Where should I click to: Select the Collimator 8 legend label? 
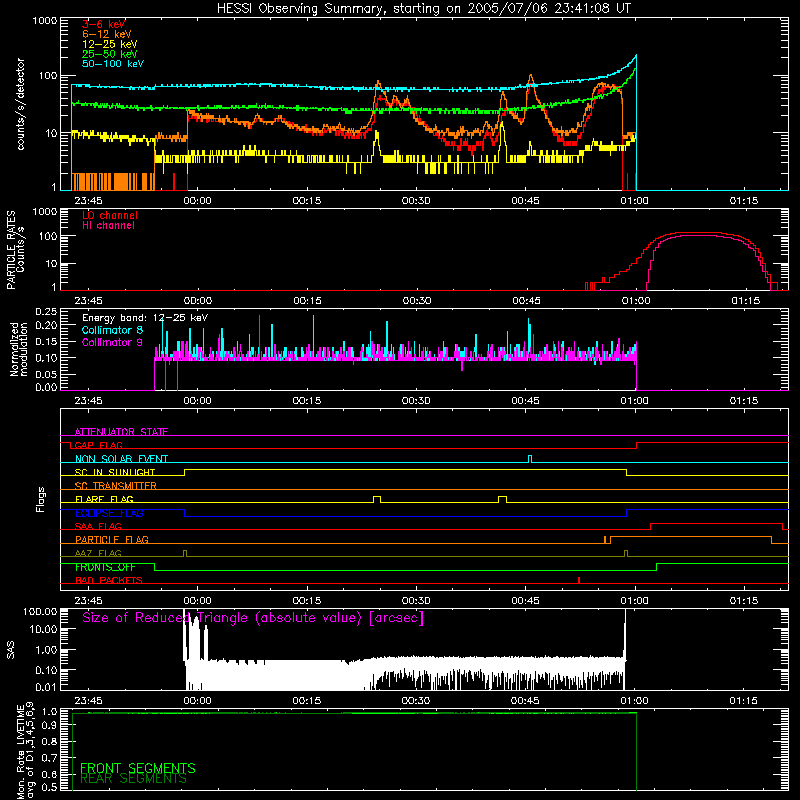[x=112, y=330]
